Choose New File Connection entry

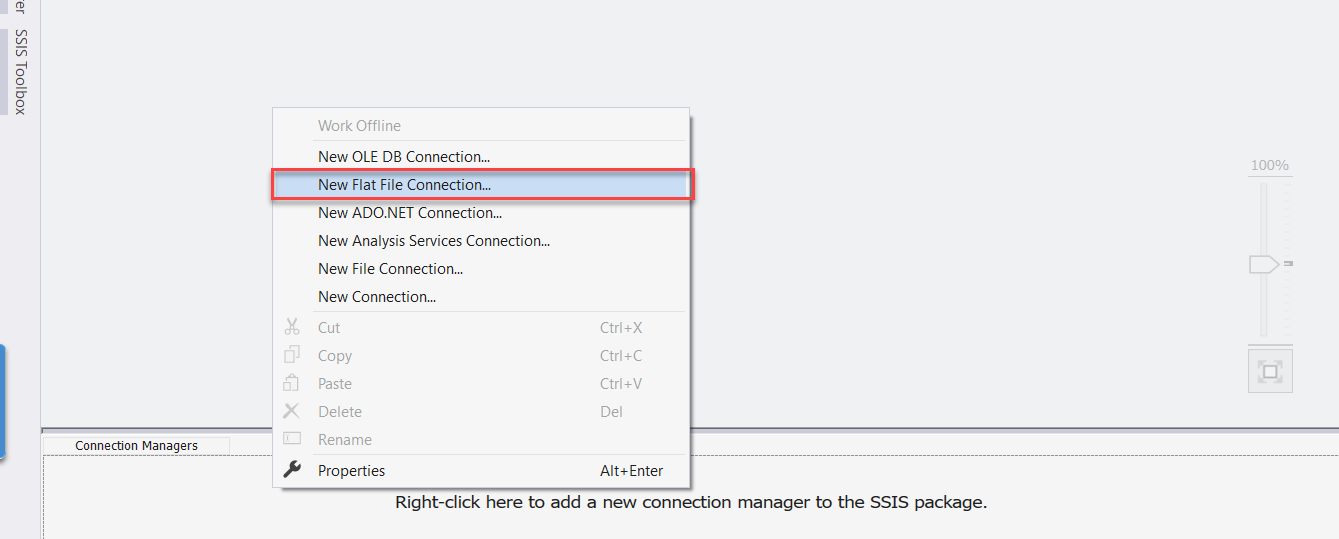coord(390,269)
